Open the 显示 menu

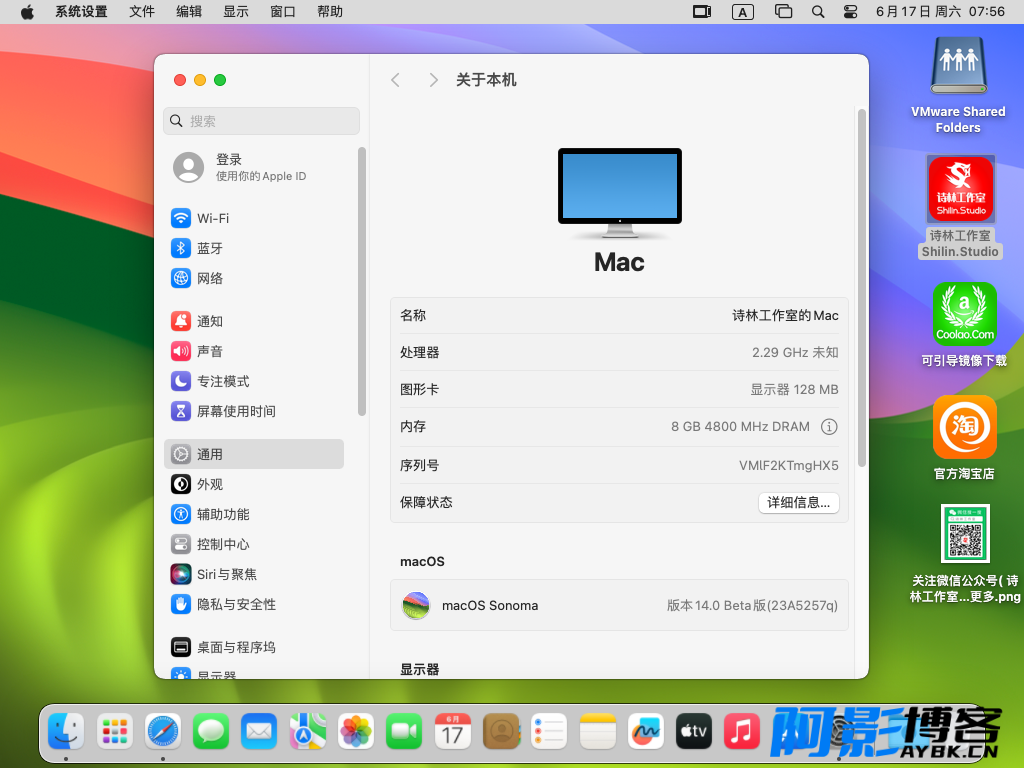[x=236, y=12]
